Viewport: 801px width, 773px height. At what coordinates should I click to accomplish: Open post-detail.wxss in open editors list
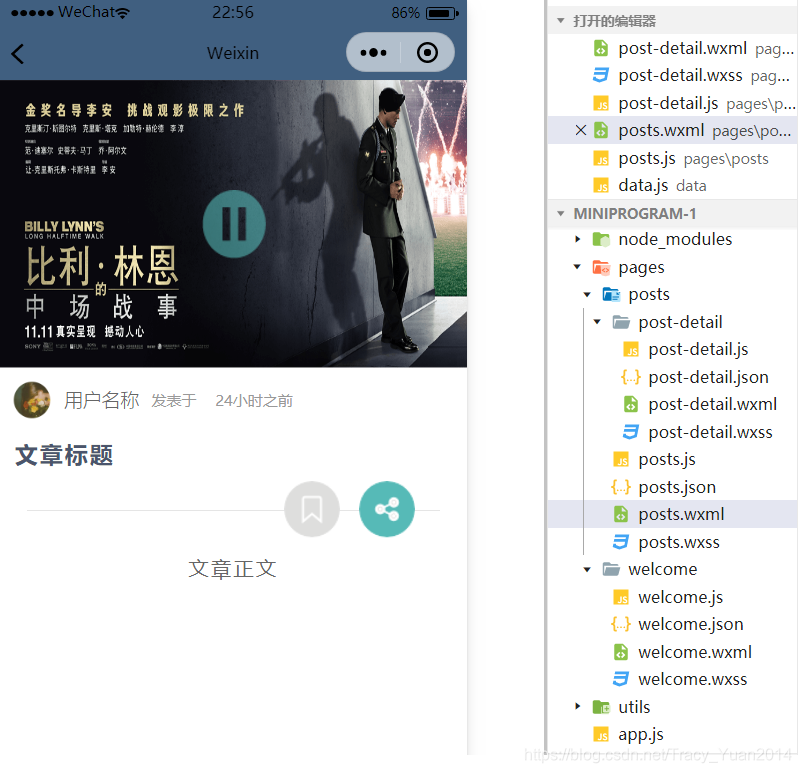click(672, 76)
